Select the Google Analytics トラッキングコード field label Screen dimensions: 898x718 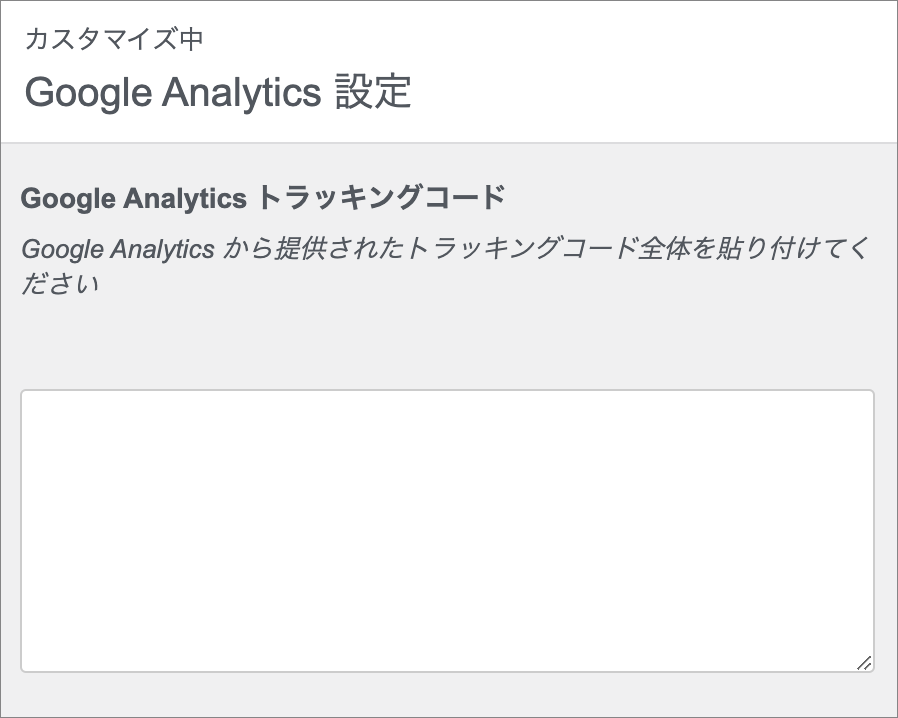[x=263, y=198]
